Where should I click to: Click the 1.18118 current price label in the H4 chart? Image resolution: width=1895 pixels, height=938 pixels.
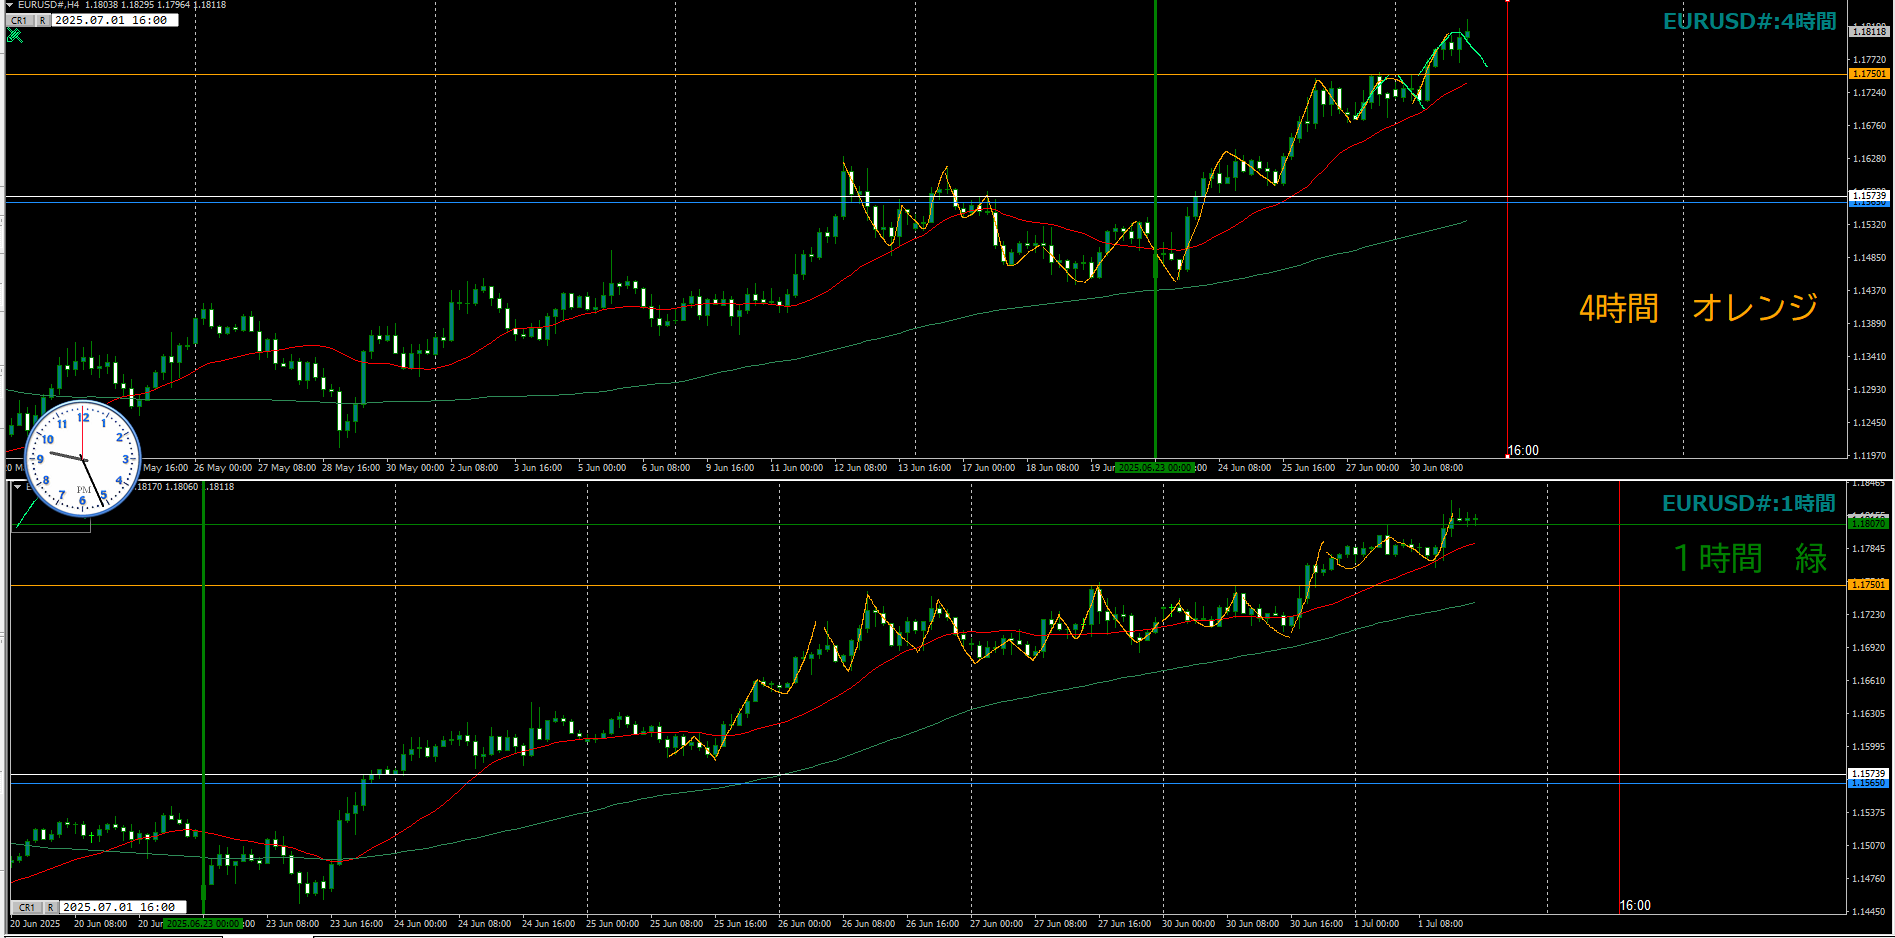pyautogui.click(x=1868, y=31)
